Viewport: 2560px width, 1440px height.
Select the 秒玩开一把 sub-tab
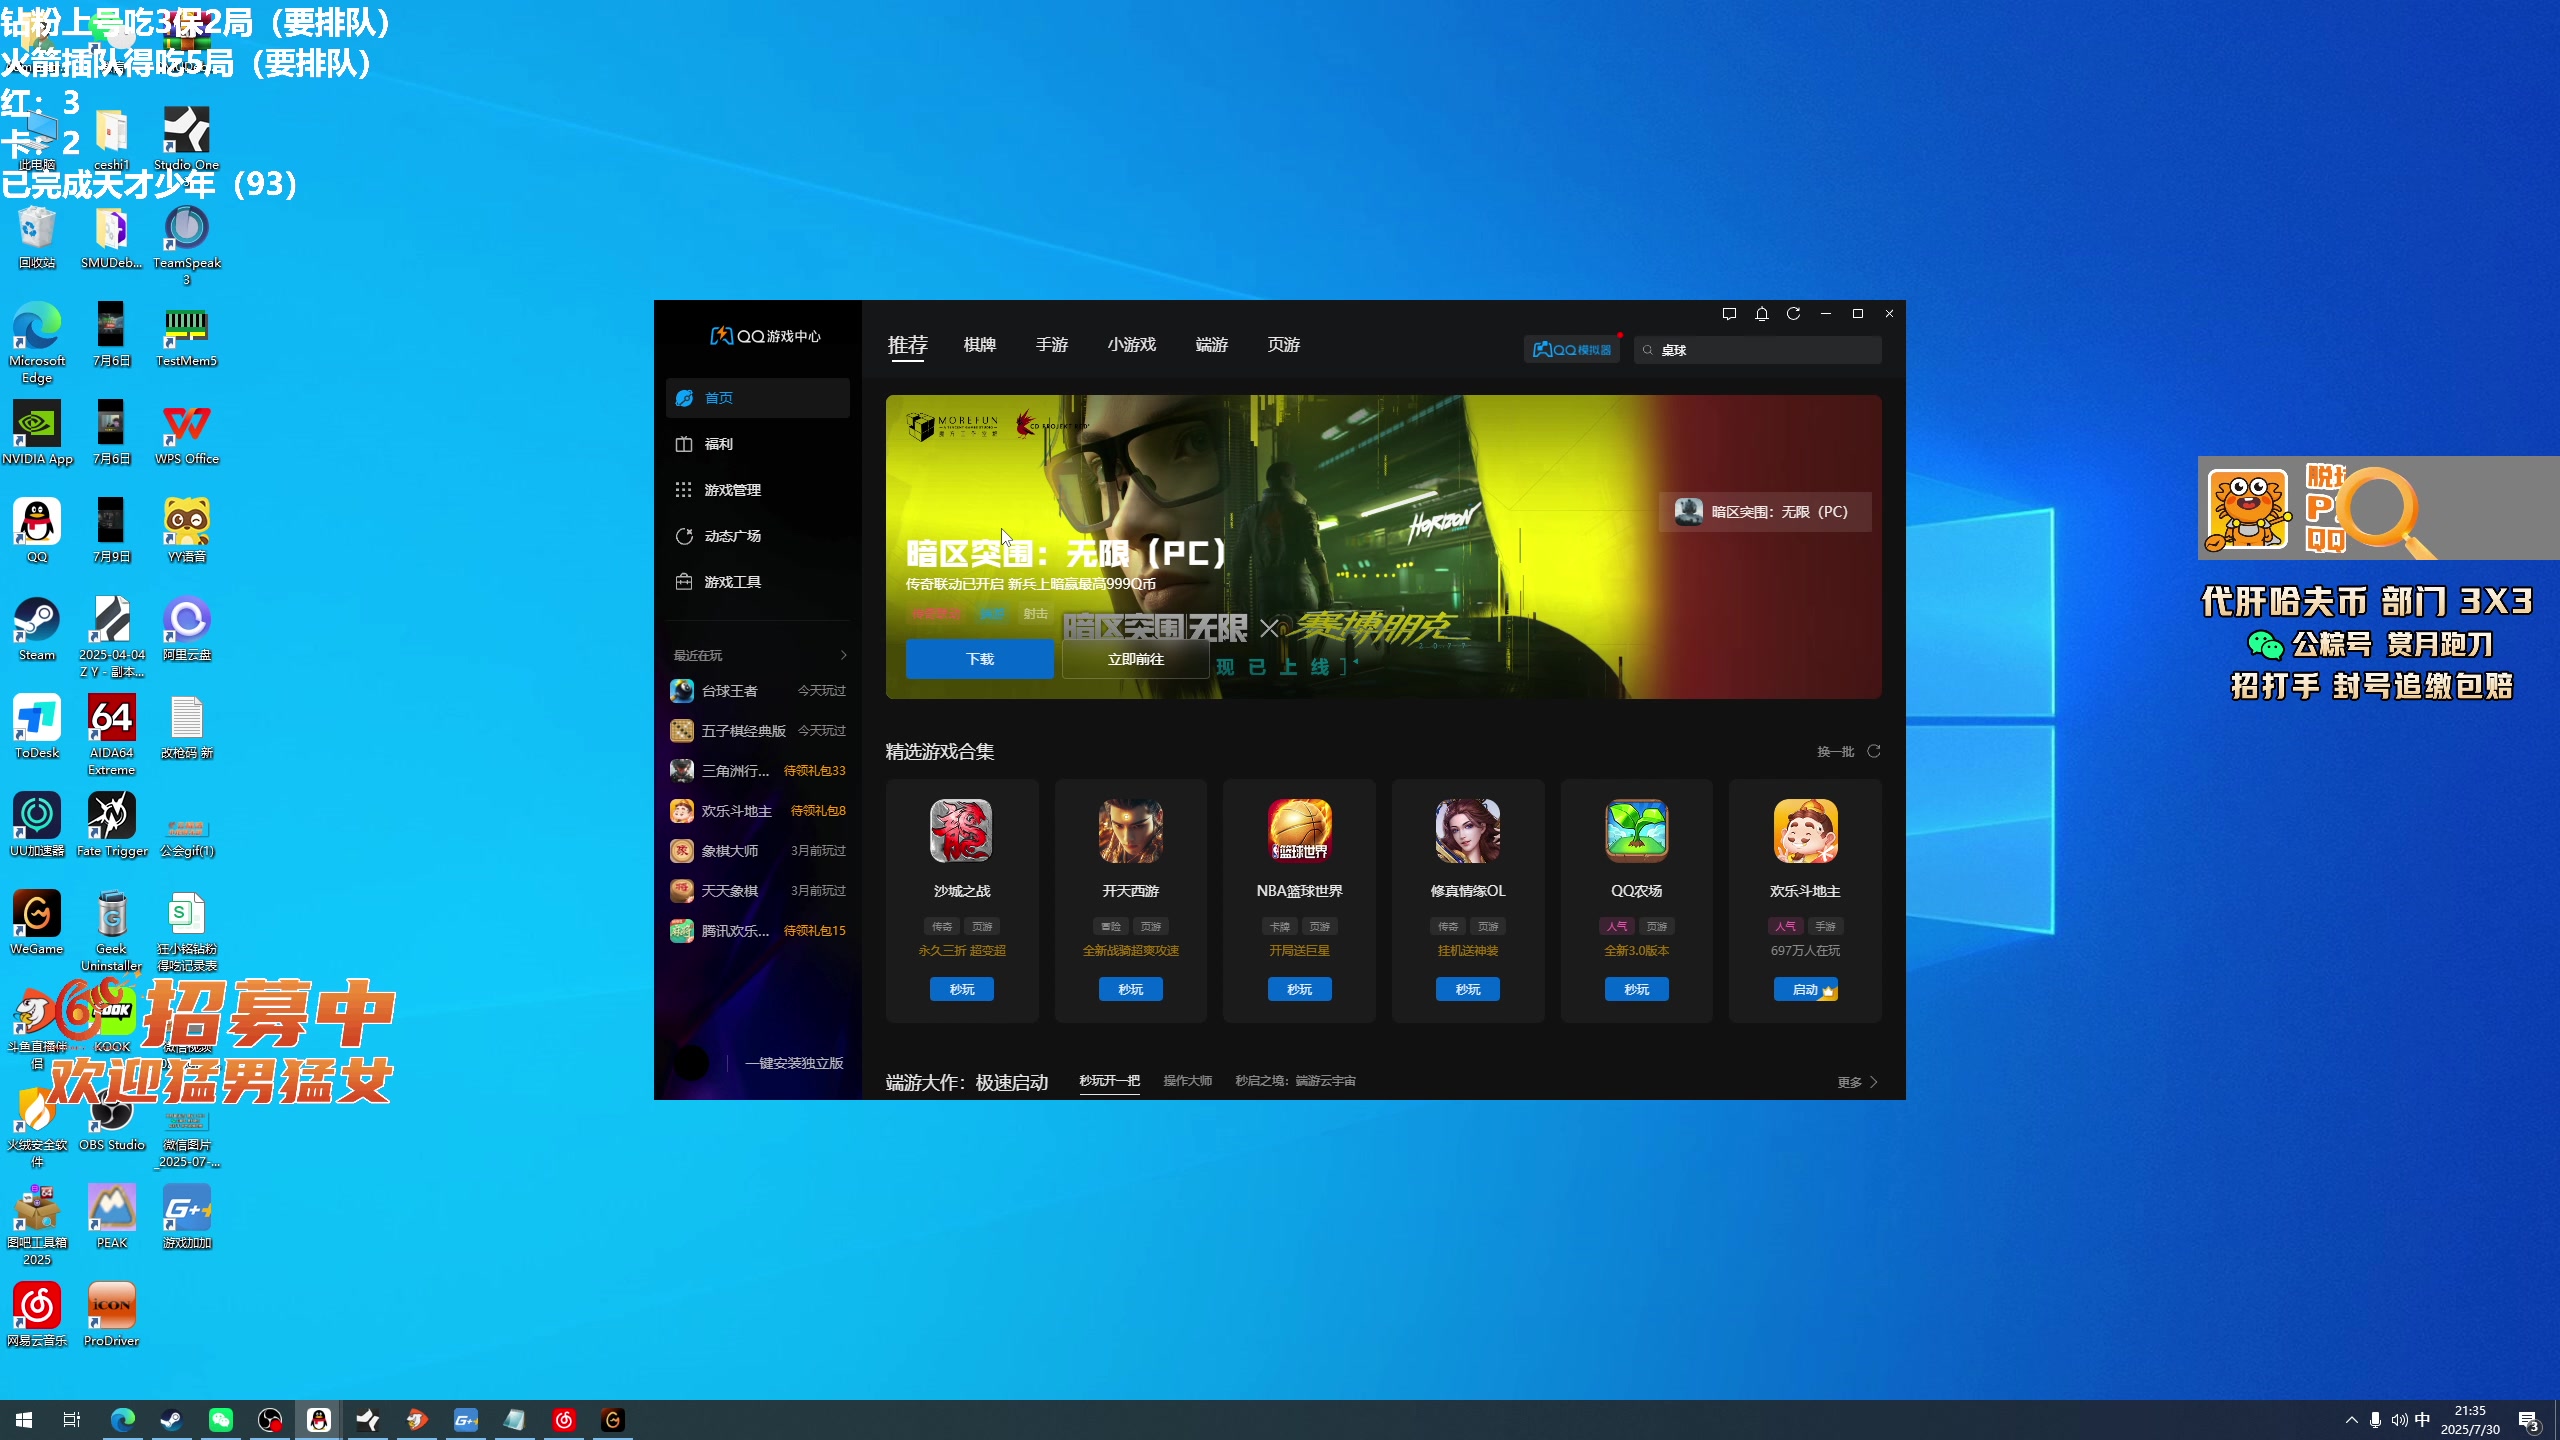(1109, 1081)
